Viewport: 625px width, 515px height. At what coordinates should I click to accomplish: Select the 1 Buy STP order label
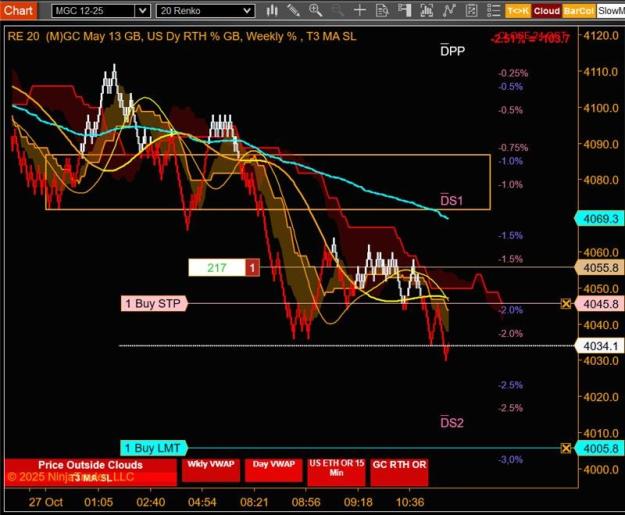pyautogui.click(x=153, y=304)
